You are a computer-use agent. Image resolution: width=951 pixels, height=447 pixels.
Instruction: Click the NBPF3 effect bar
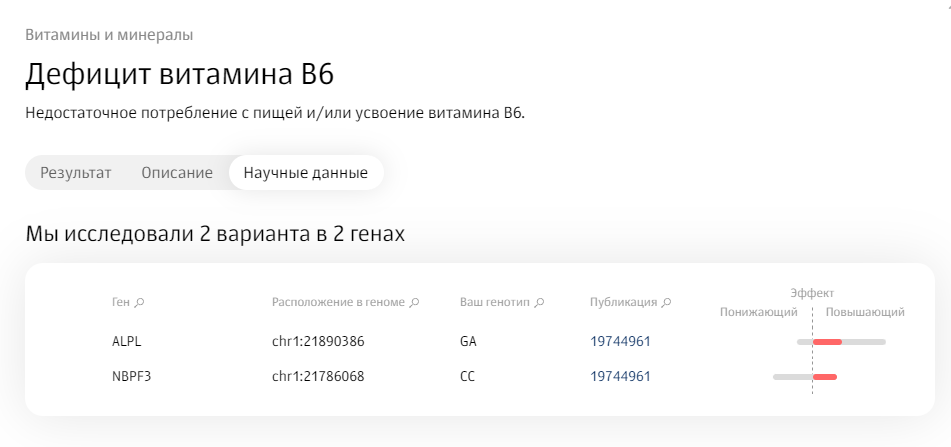[x=805, y=377]
